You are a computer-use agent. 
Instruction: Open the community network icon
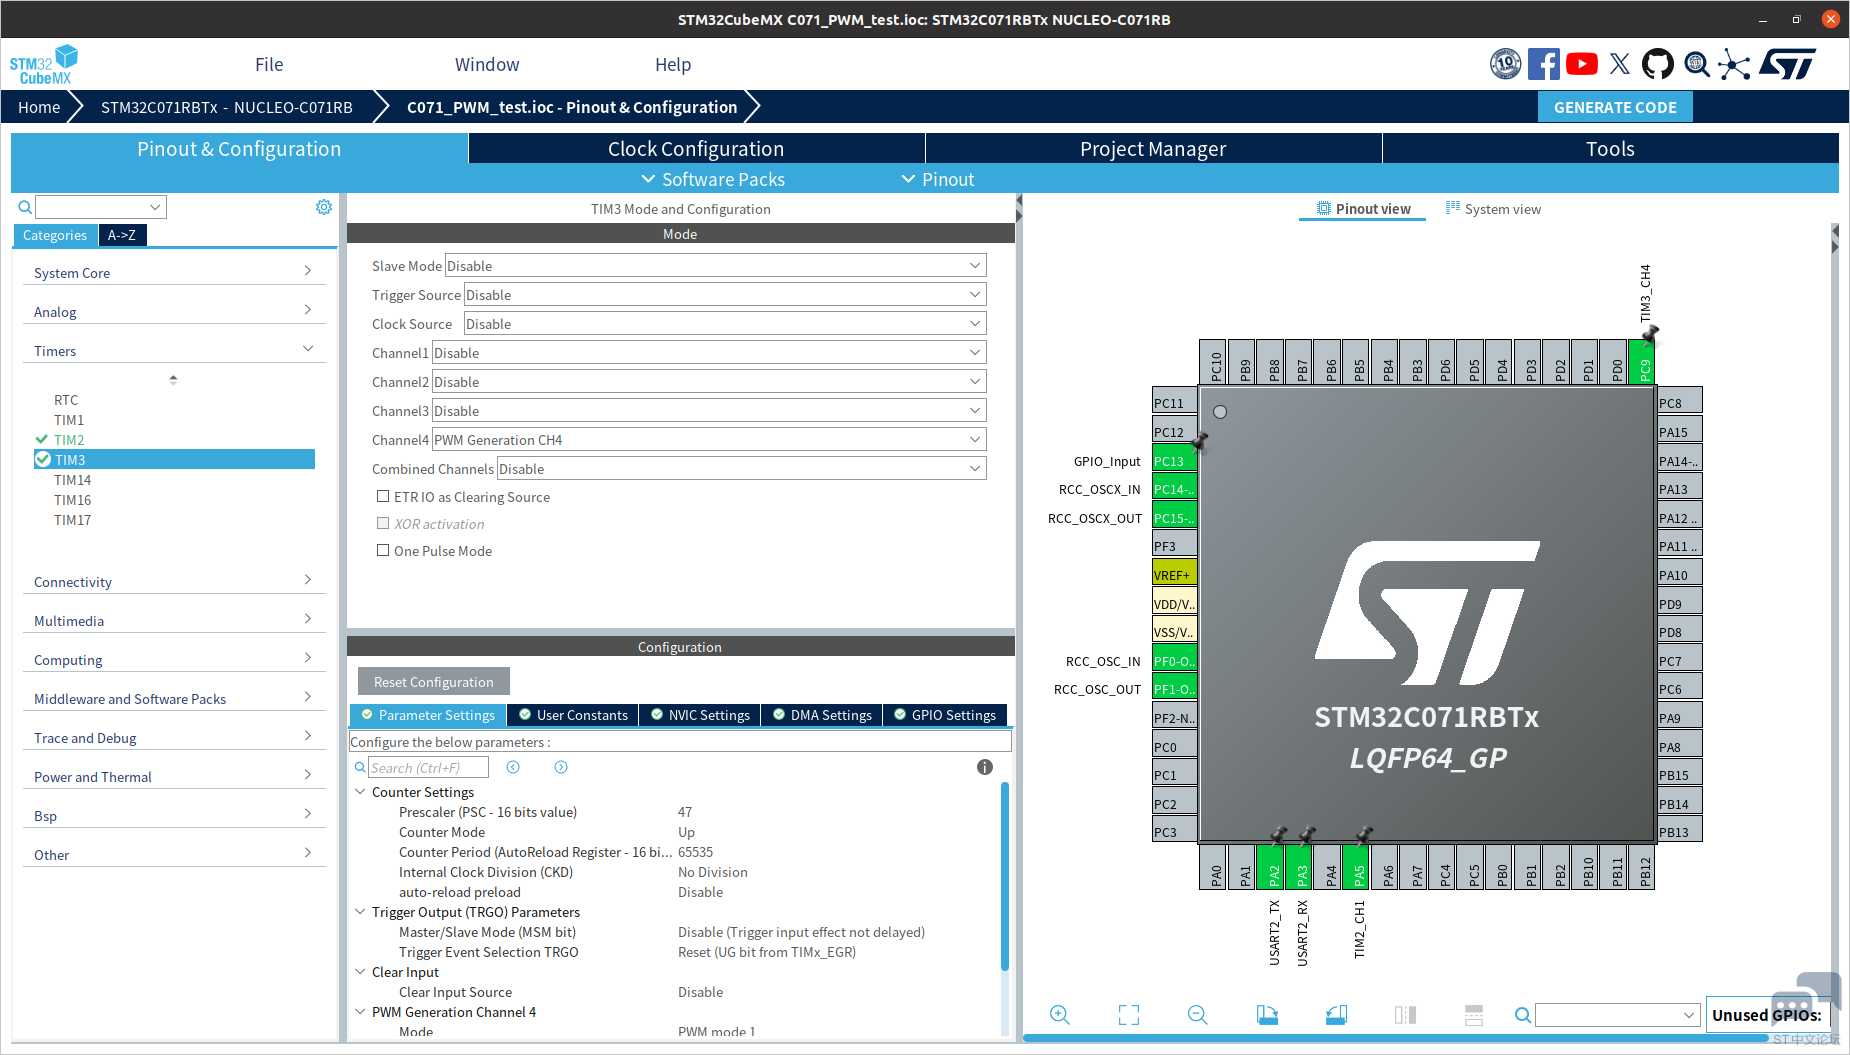click(x=1735, y=65)
